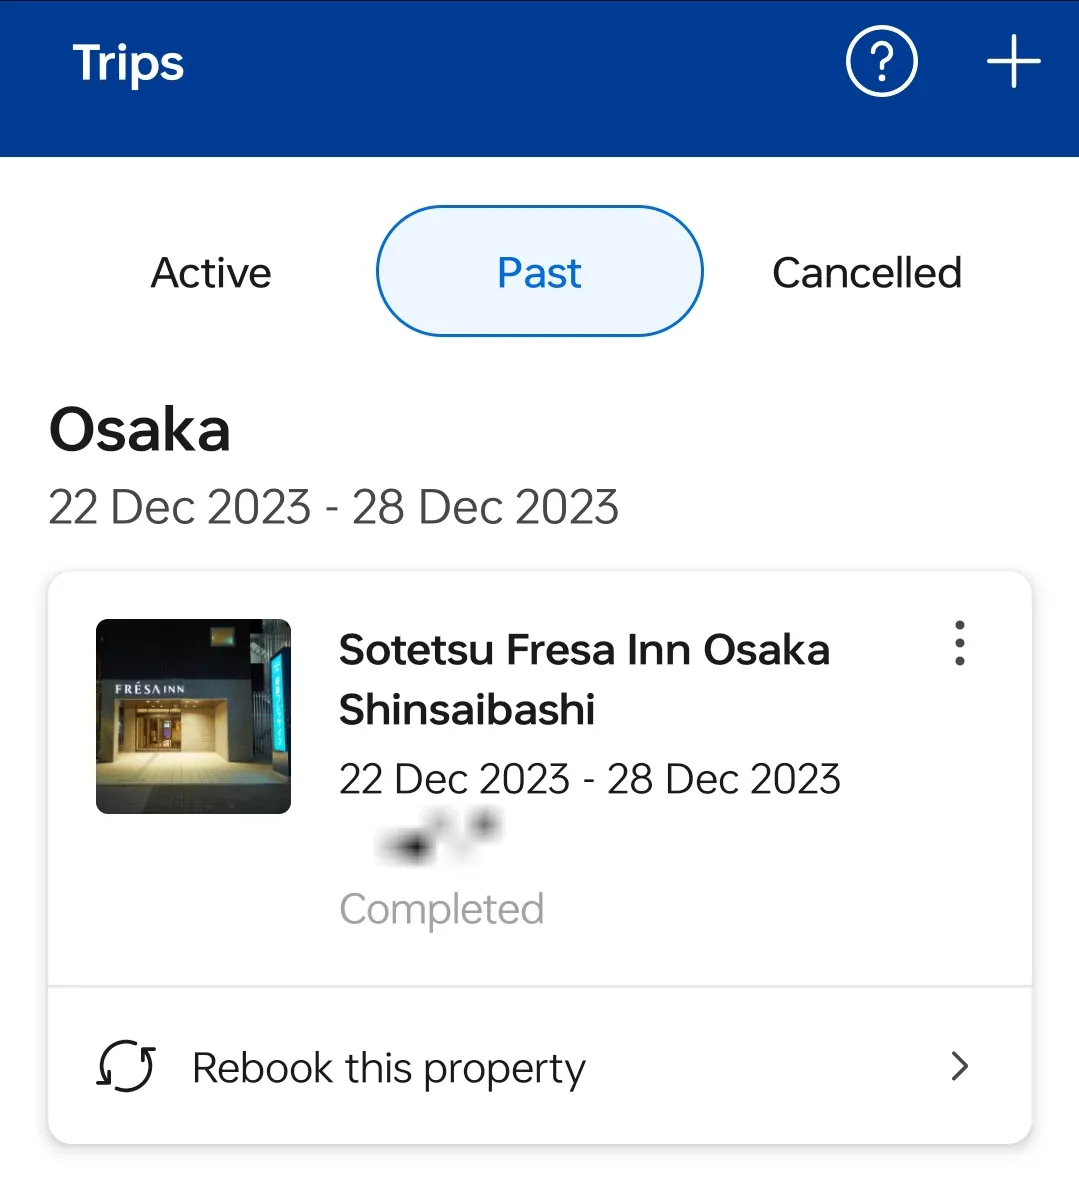Click the circular arrows rebook icon
Image resolution: width=1079 pixels, height=1201 pixels.
(126, 1066)
